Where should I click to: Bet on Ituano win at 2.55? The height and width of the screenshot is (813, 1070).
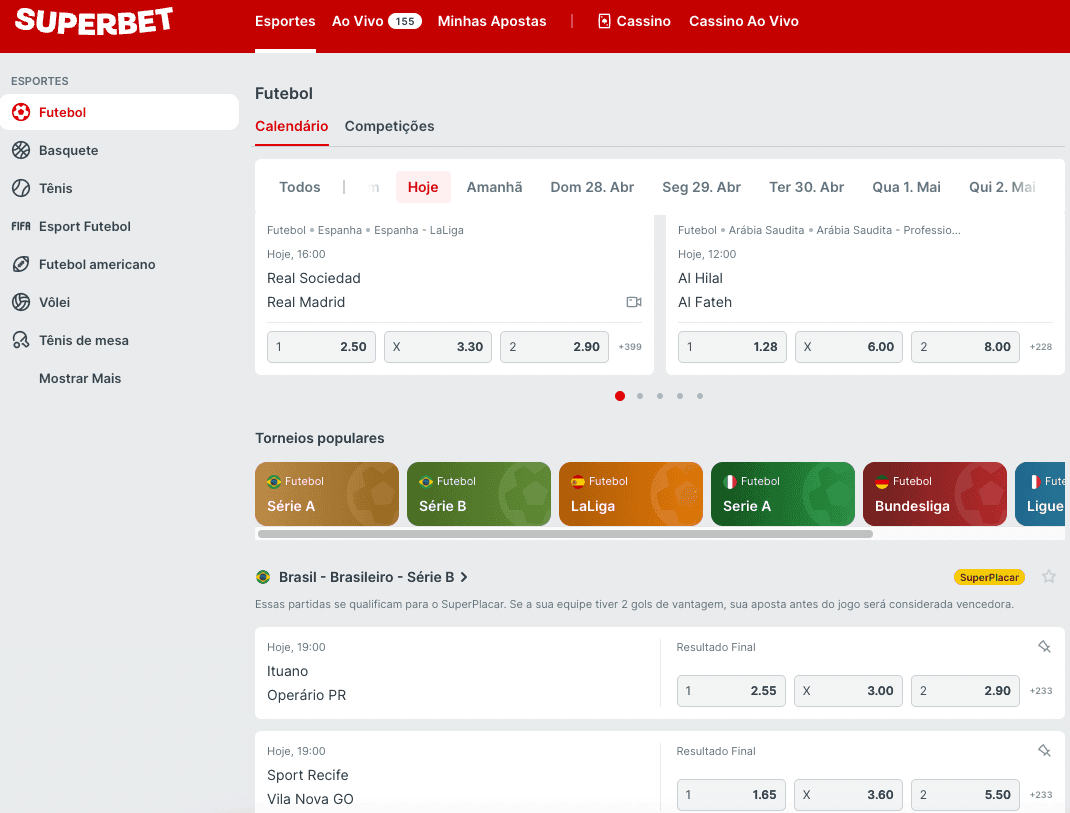[732, 691]
